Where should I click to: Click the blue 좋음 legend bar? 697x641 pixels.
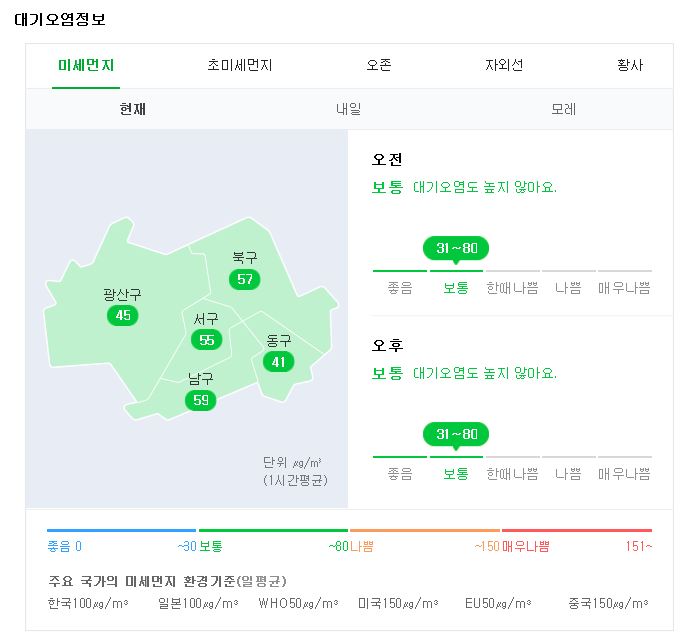tap(121, 530)
